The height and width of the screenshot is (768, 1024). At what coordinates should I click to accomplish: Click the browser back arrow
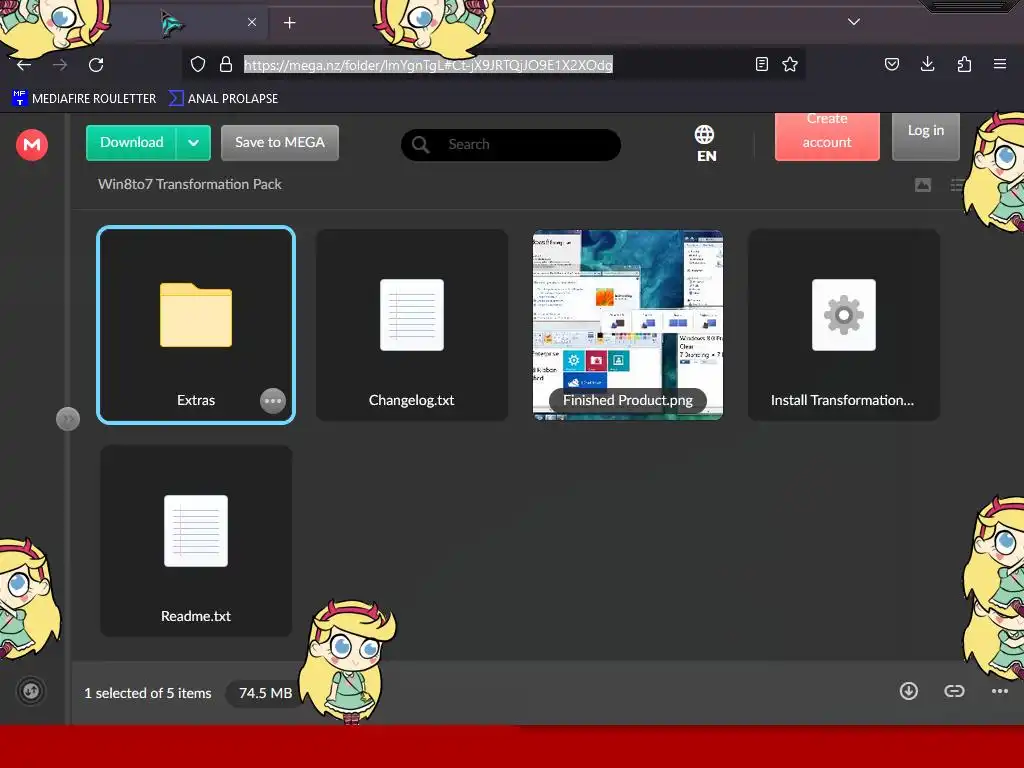click(24, 65)
